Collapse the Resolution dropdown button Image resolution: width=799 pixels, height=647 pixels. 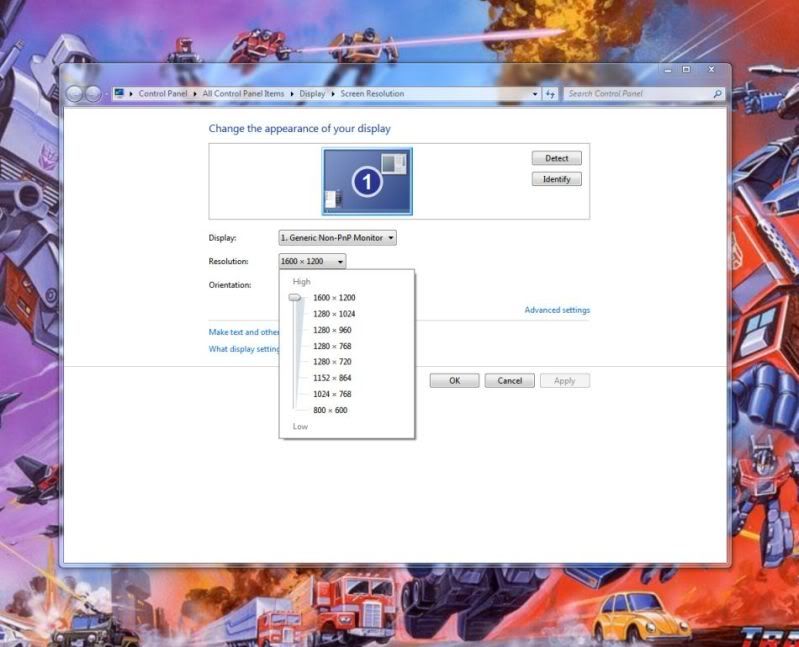click(x=312, y=261)
